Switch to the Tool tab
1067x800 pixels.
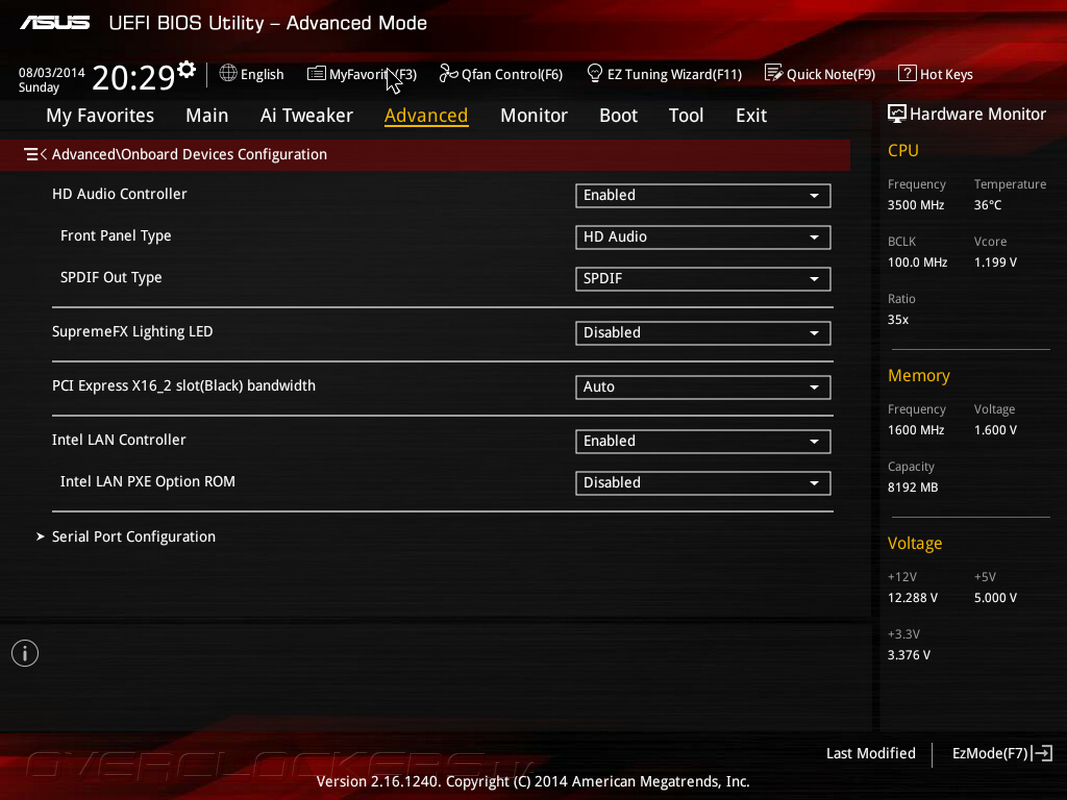click(x=686, y=116)
